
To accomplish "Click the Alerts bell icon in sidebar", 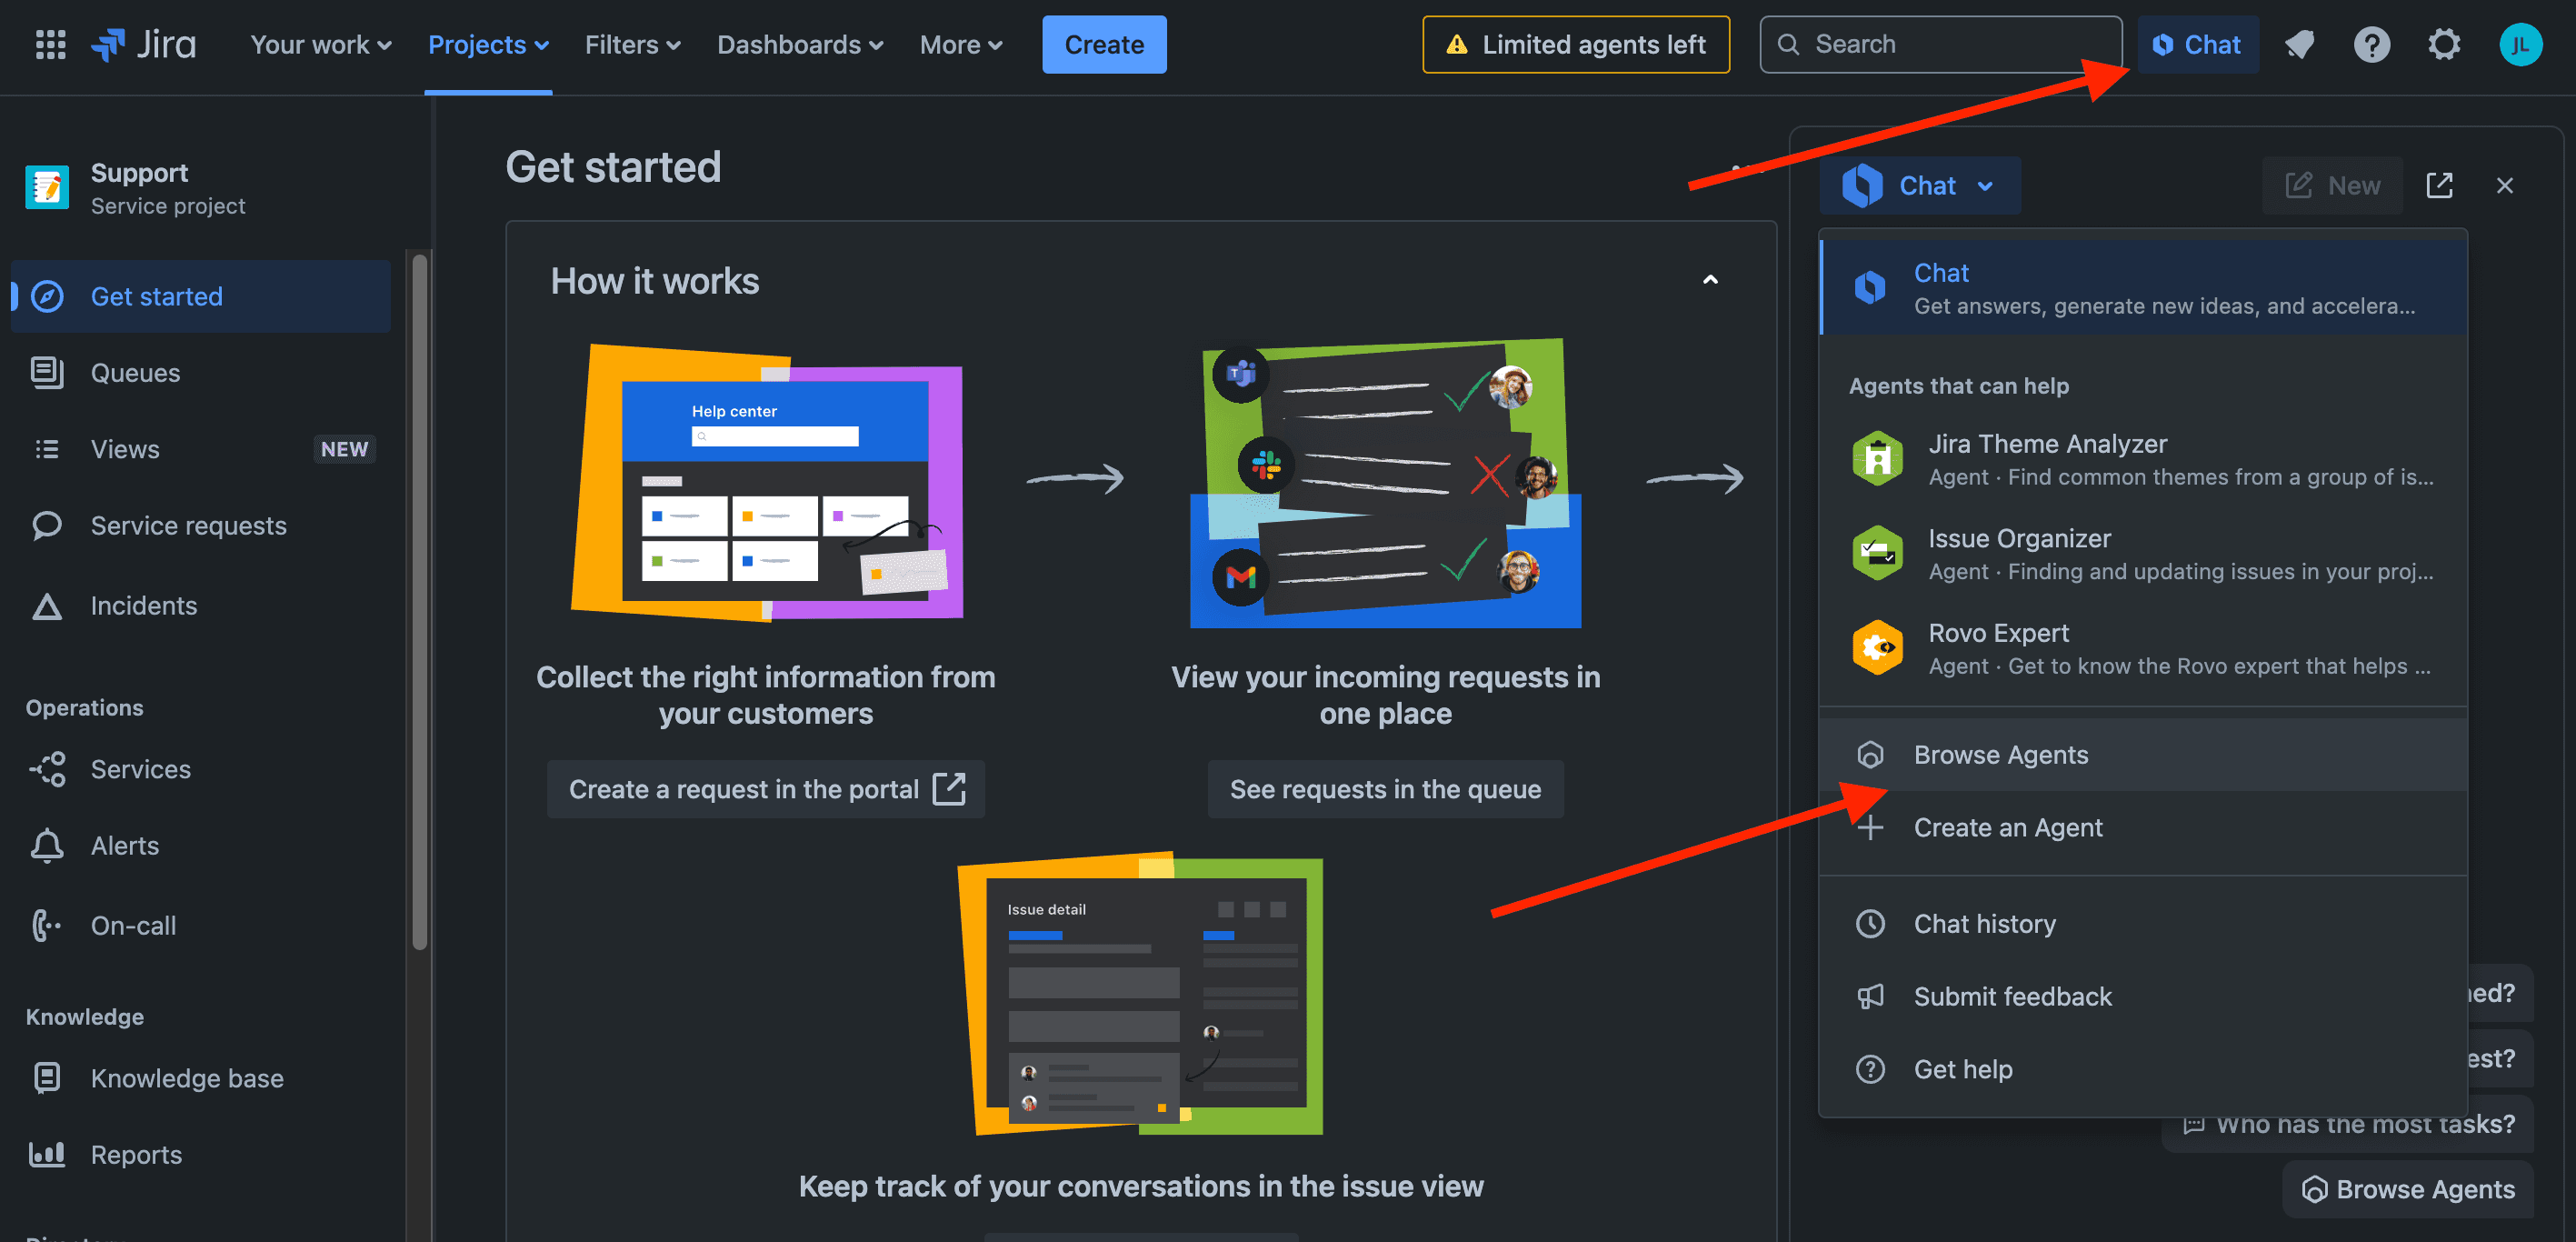I will pyautogui.click(x=47, y=846).
